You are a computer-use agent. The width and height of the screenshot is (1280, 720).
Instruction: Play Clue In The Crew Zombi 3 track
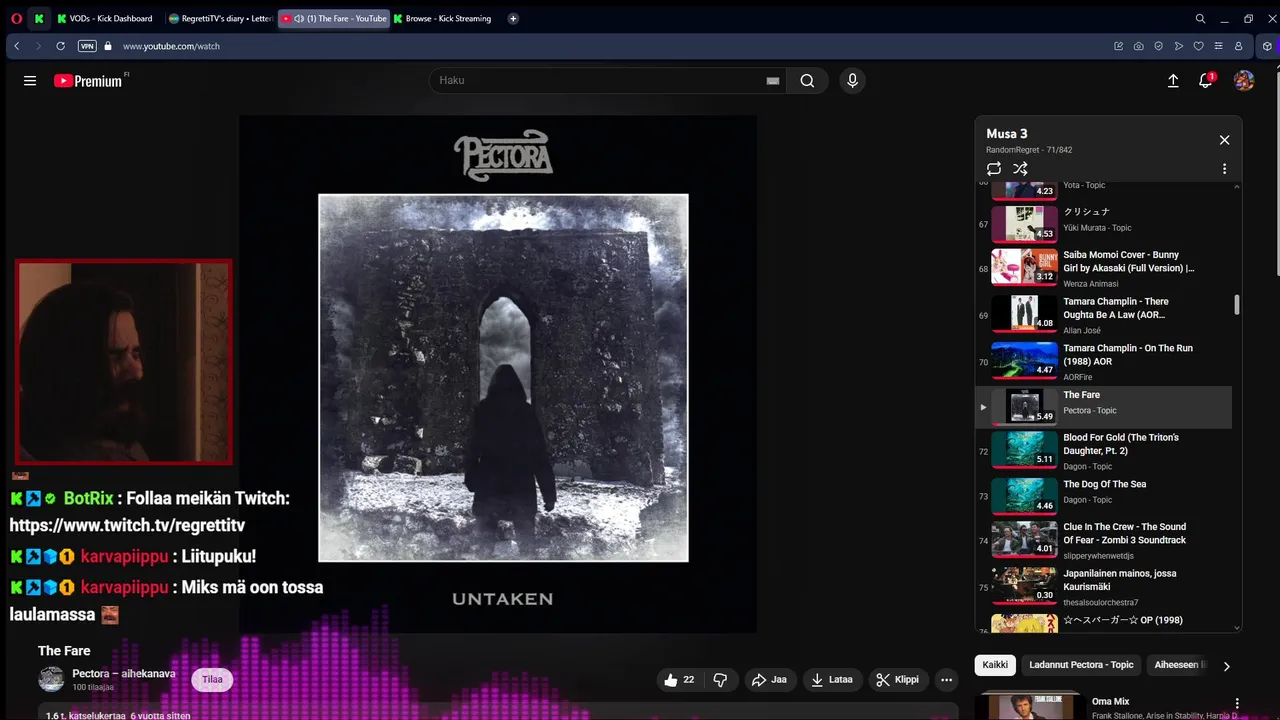1105,540
